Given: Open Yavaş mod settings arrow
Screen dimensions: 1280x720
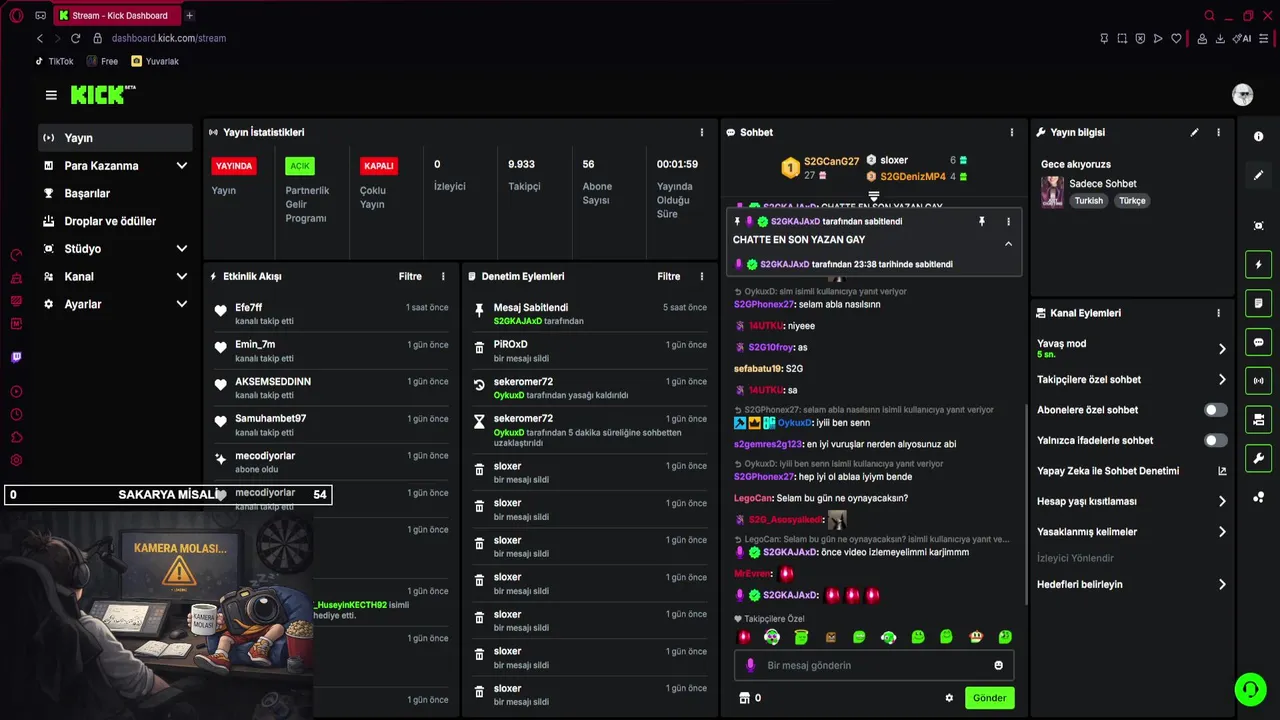Looking at the screenshot, I should click(1222, 349).
